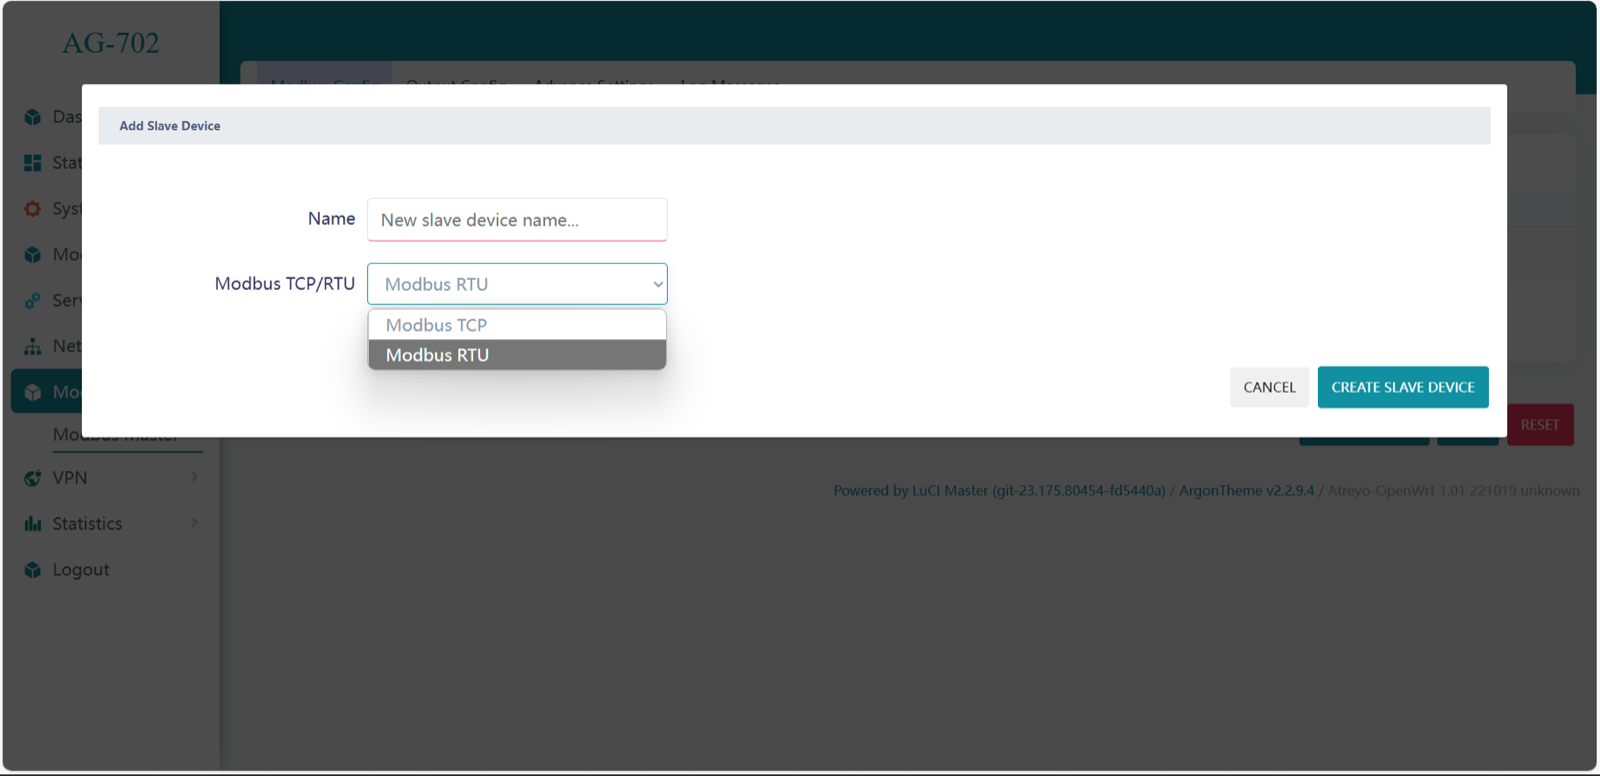Click the Name input field
Image resolution: width=1600 pixels, height=776 pixels.
pyautogui.click(x=517, y=220)
